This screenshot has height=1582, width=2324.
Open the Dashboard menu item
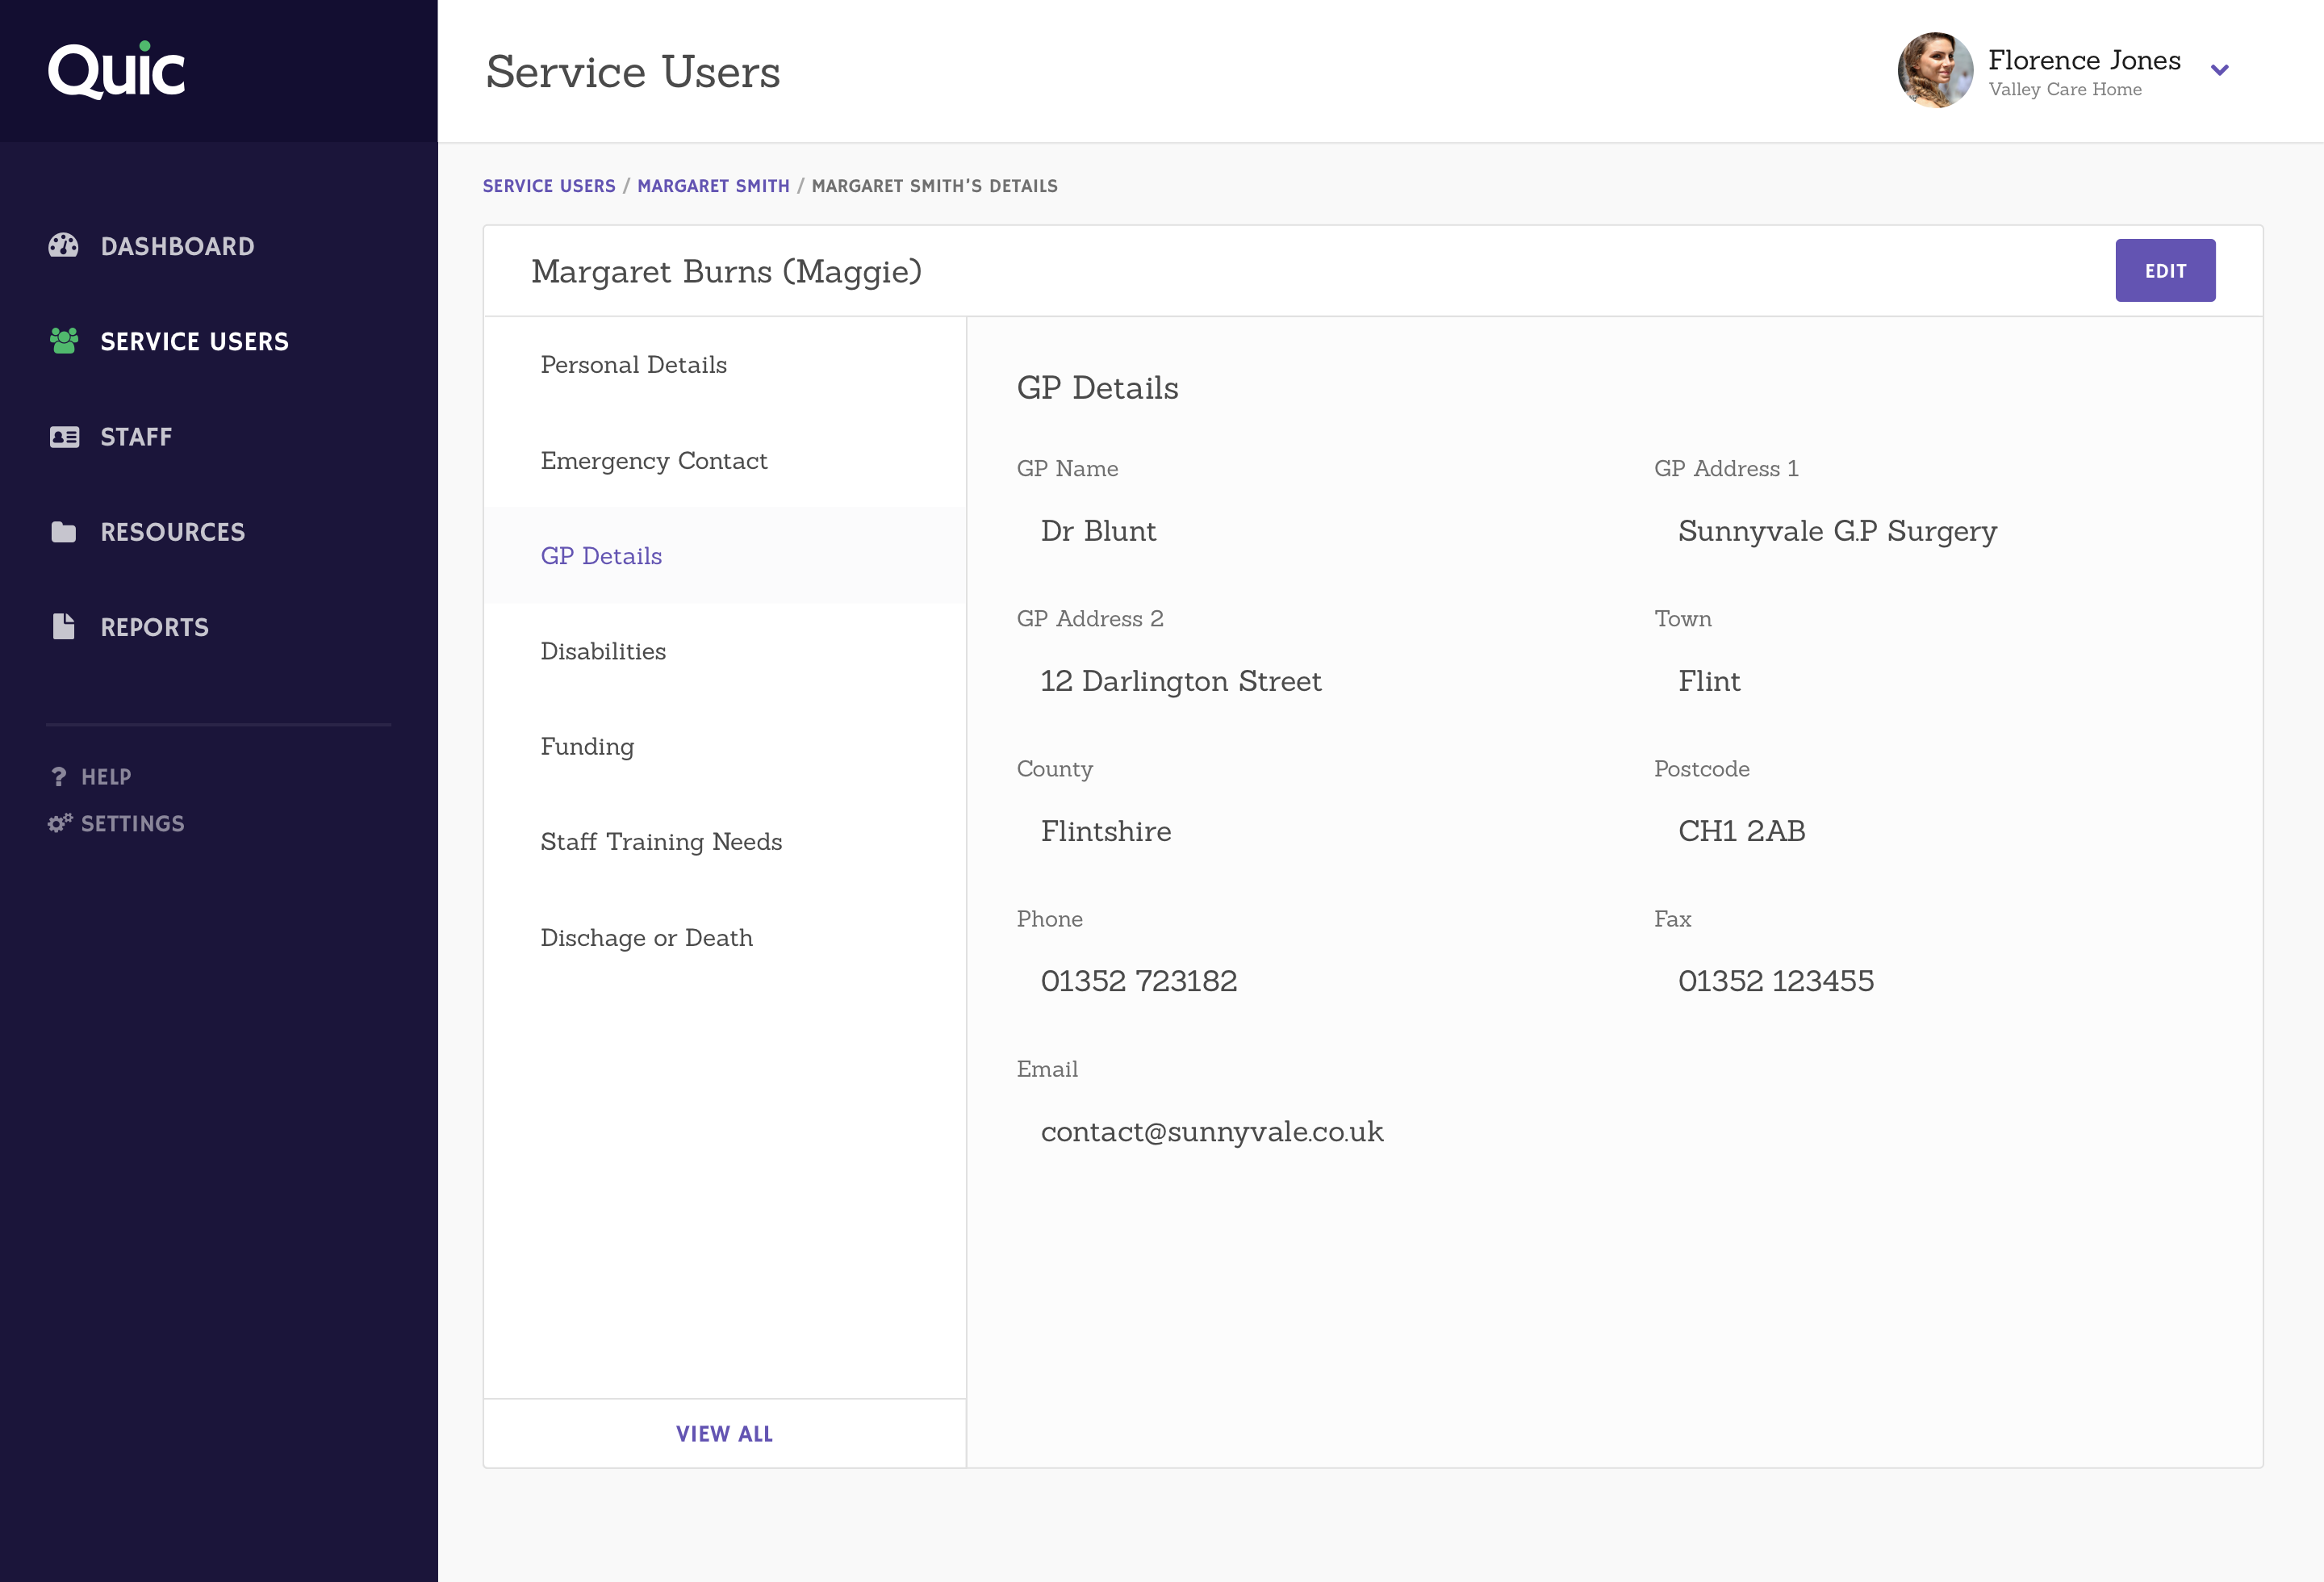pos(177,246)
